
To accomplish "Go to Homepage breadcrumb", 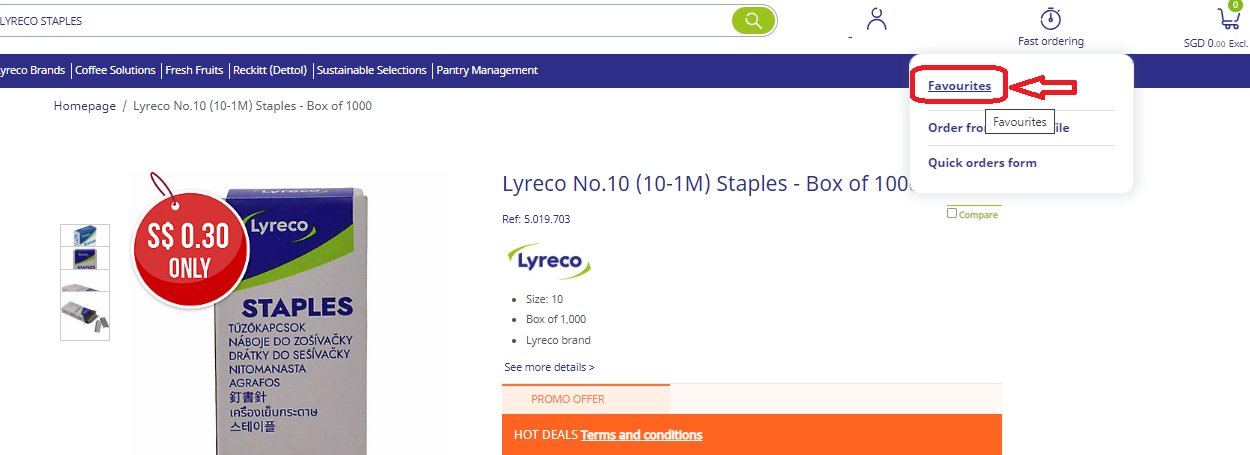I will coord(85,106).
